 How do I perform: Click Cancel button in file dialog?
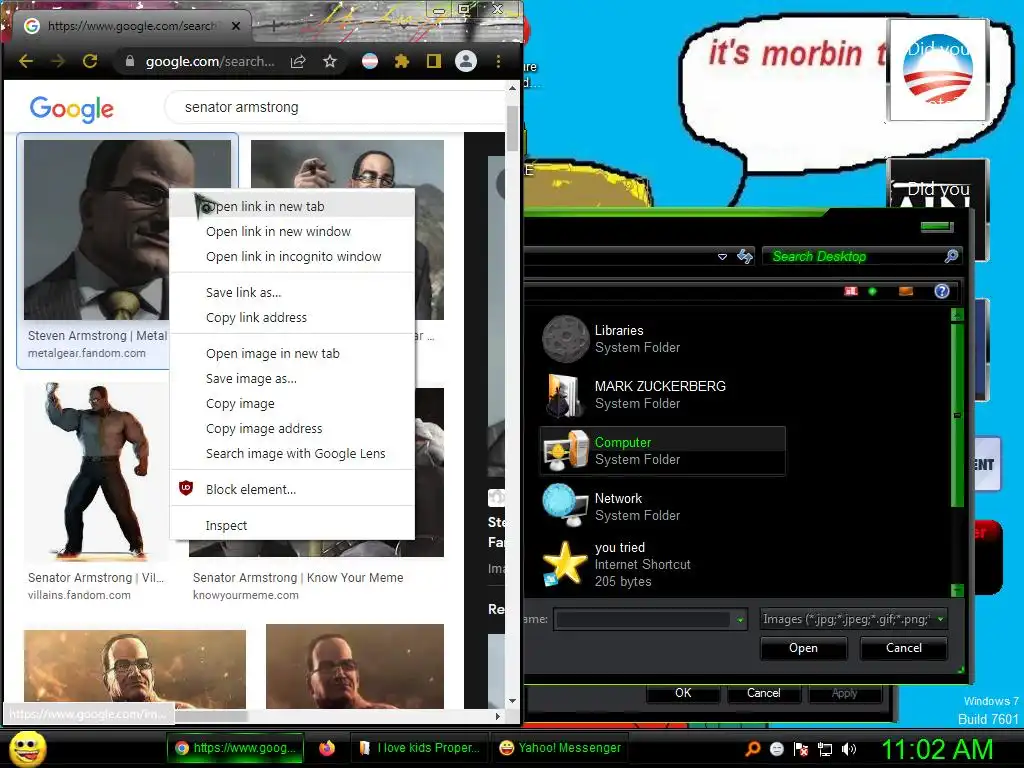click(904, 648)
